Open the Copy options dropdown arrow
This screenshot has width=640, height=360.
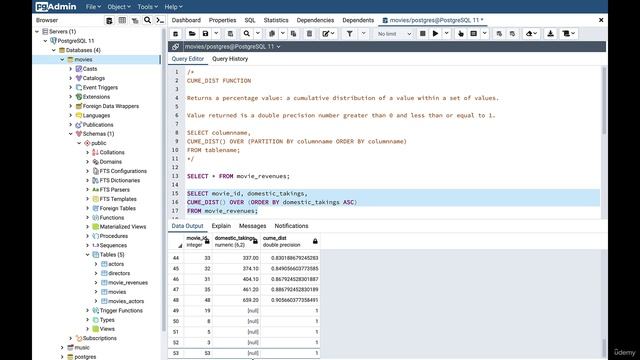[x=282, y=34]
